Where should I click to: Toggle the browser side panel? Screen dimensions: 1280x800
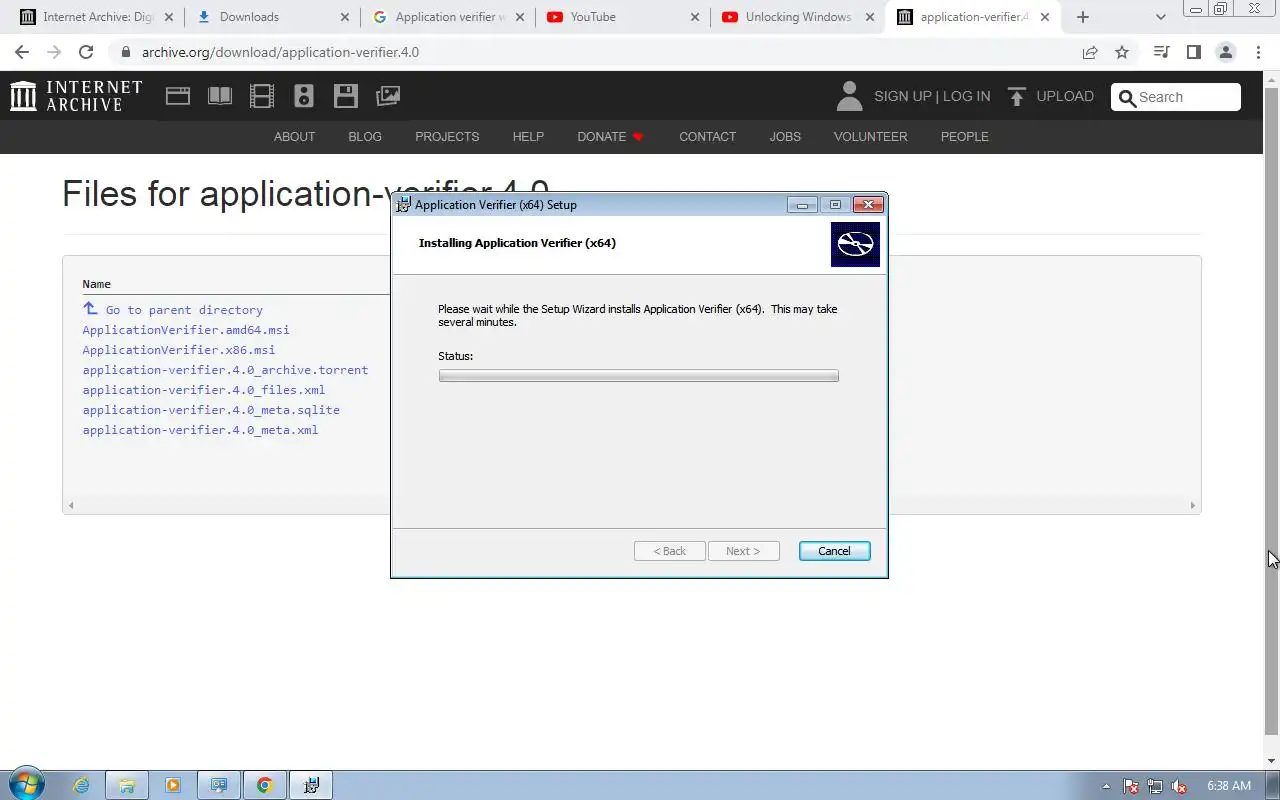1193,52
